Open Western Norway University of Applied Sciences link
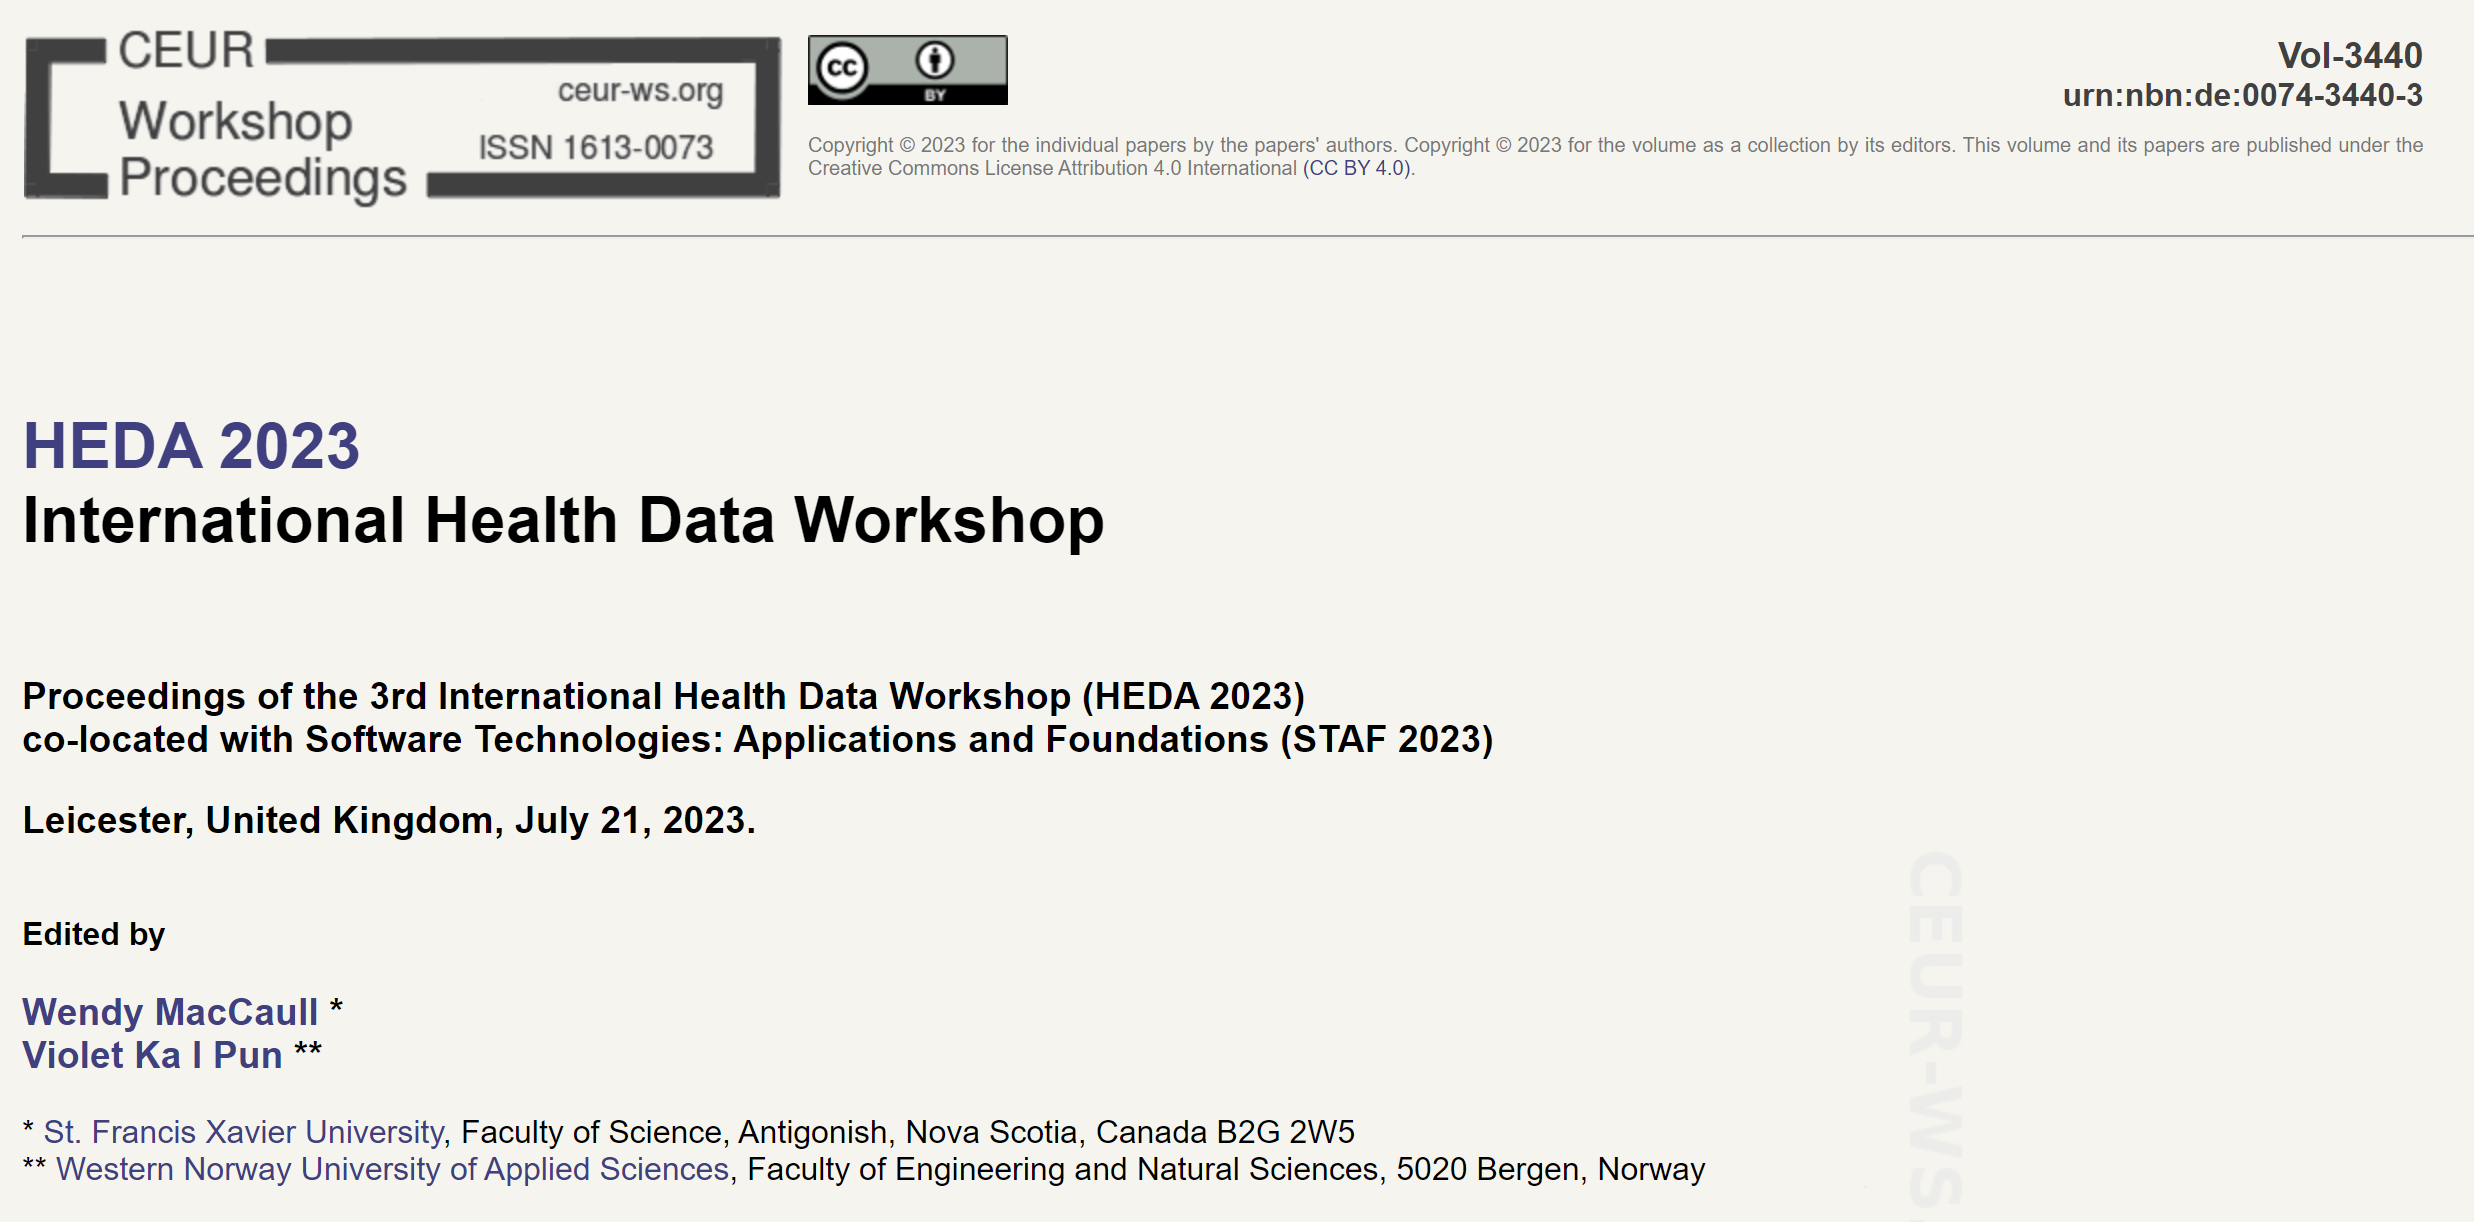 point(392,1169)
